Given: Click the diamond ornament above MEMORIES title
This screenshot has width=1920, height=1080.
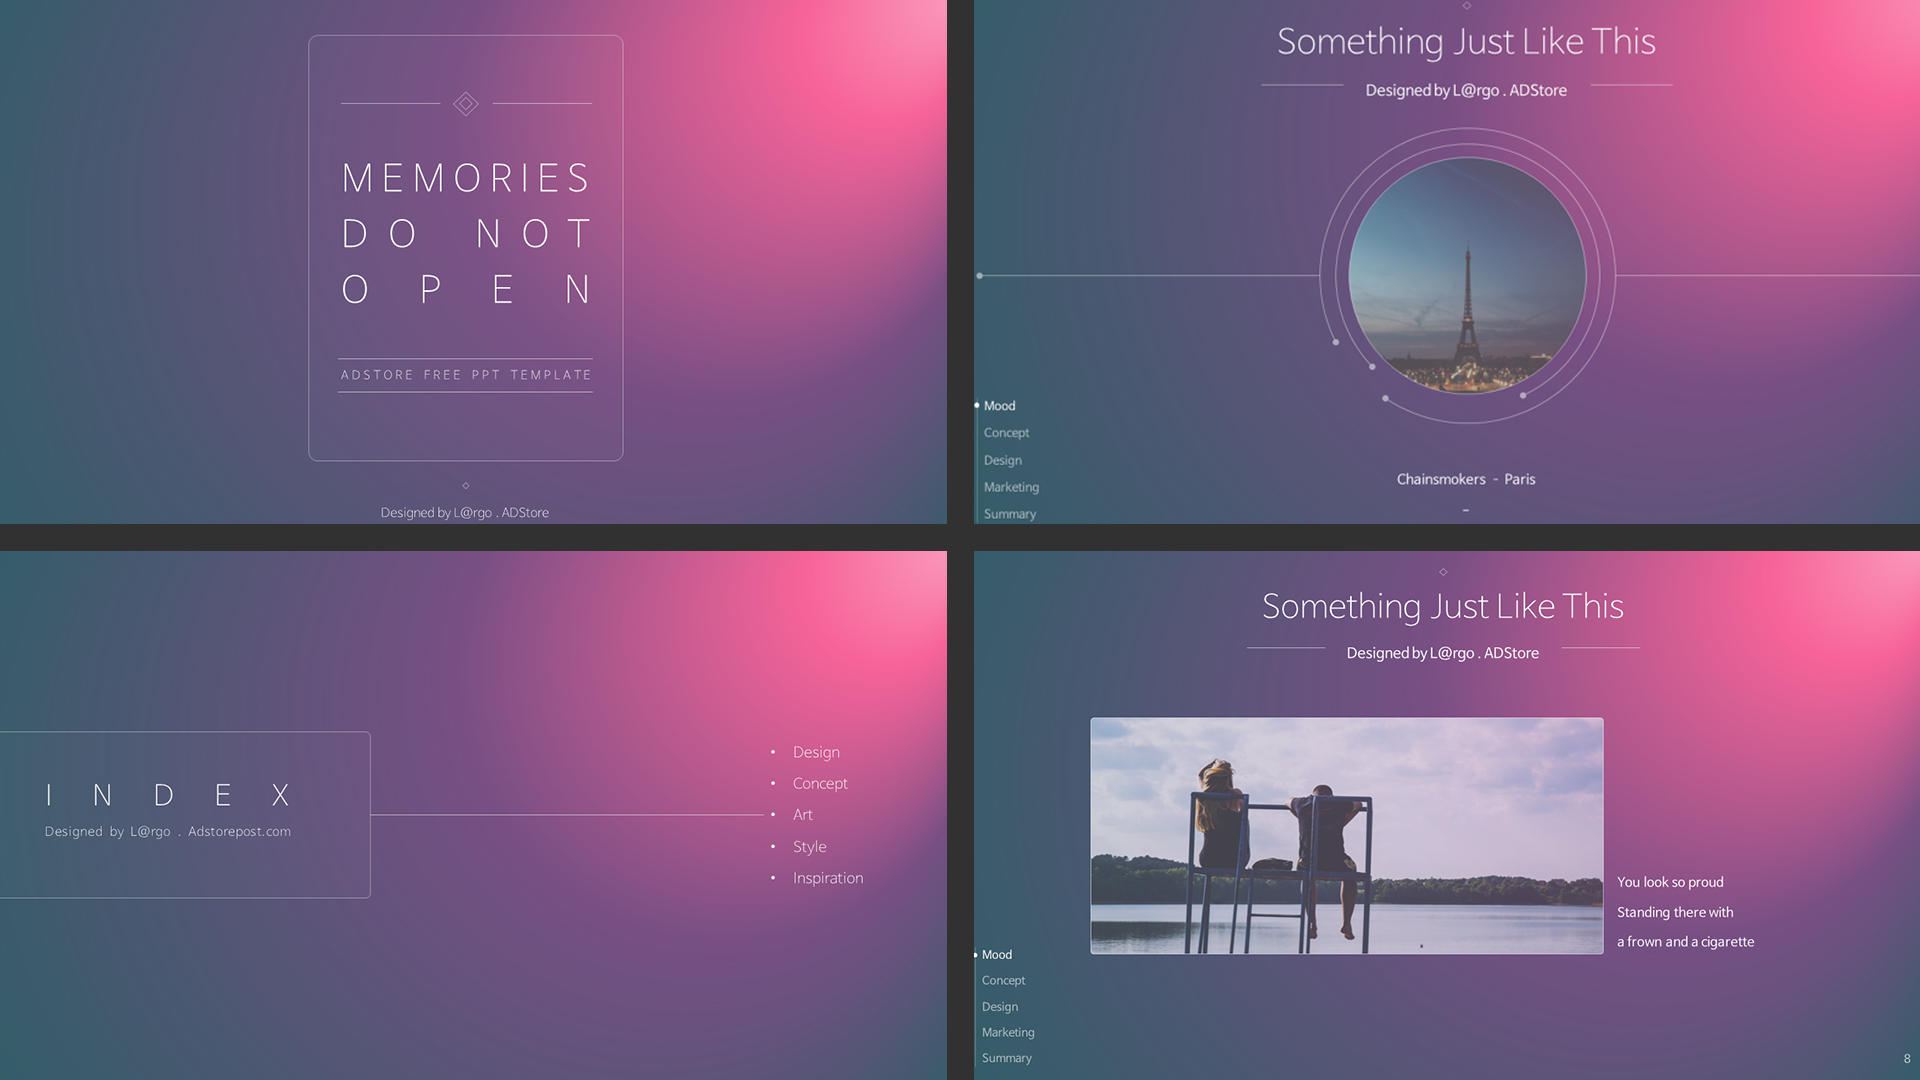Looking at the screenshot, I should point(465,104).
